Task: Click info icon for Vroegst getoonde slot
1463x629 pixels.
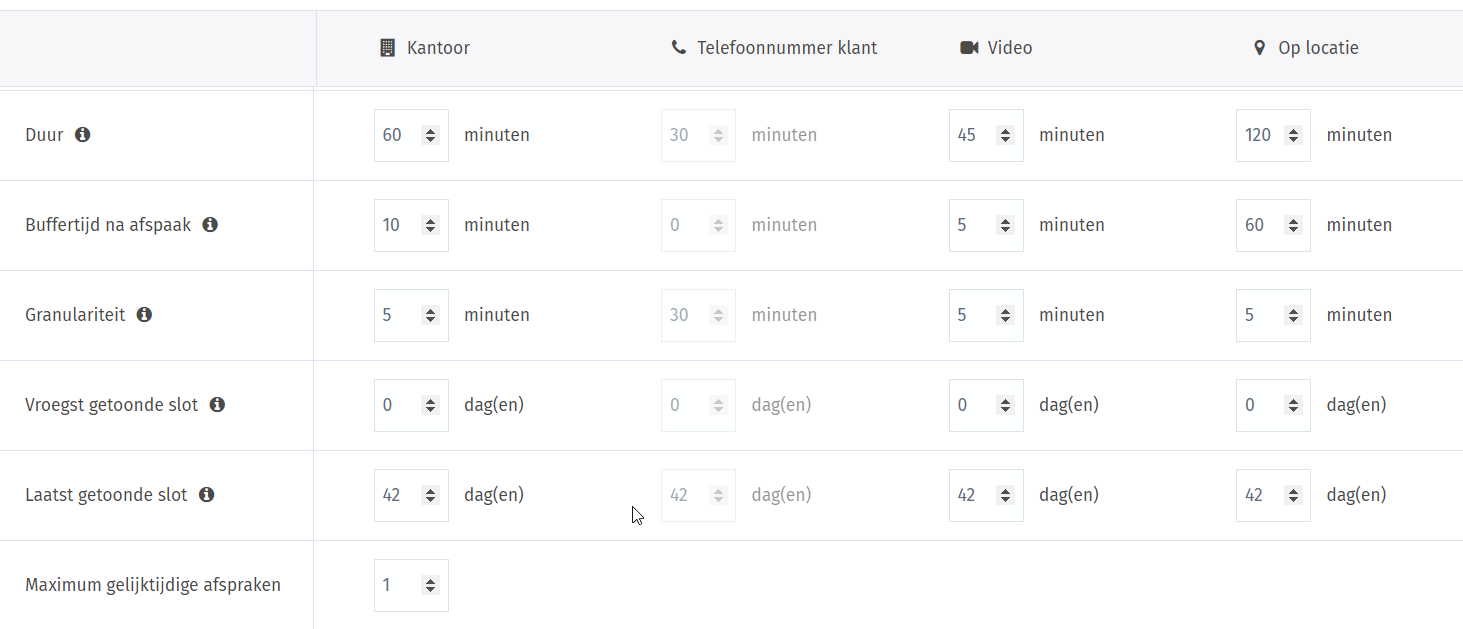Action: (217, 404)
